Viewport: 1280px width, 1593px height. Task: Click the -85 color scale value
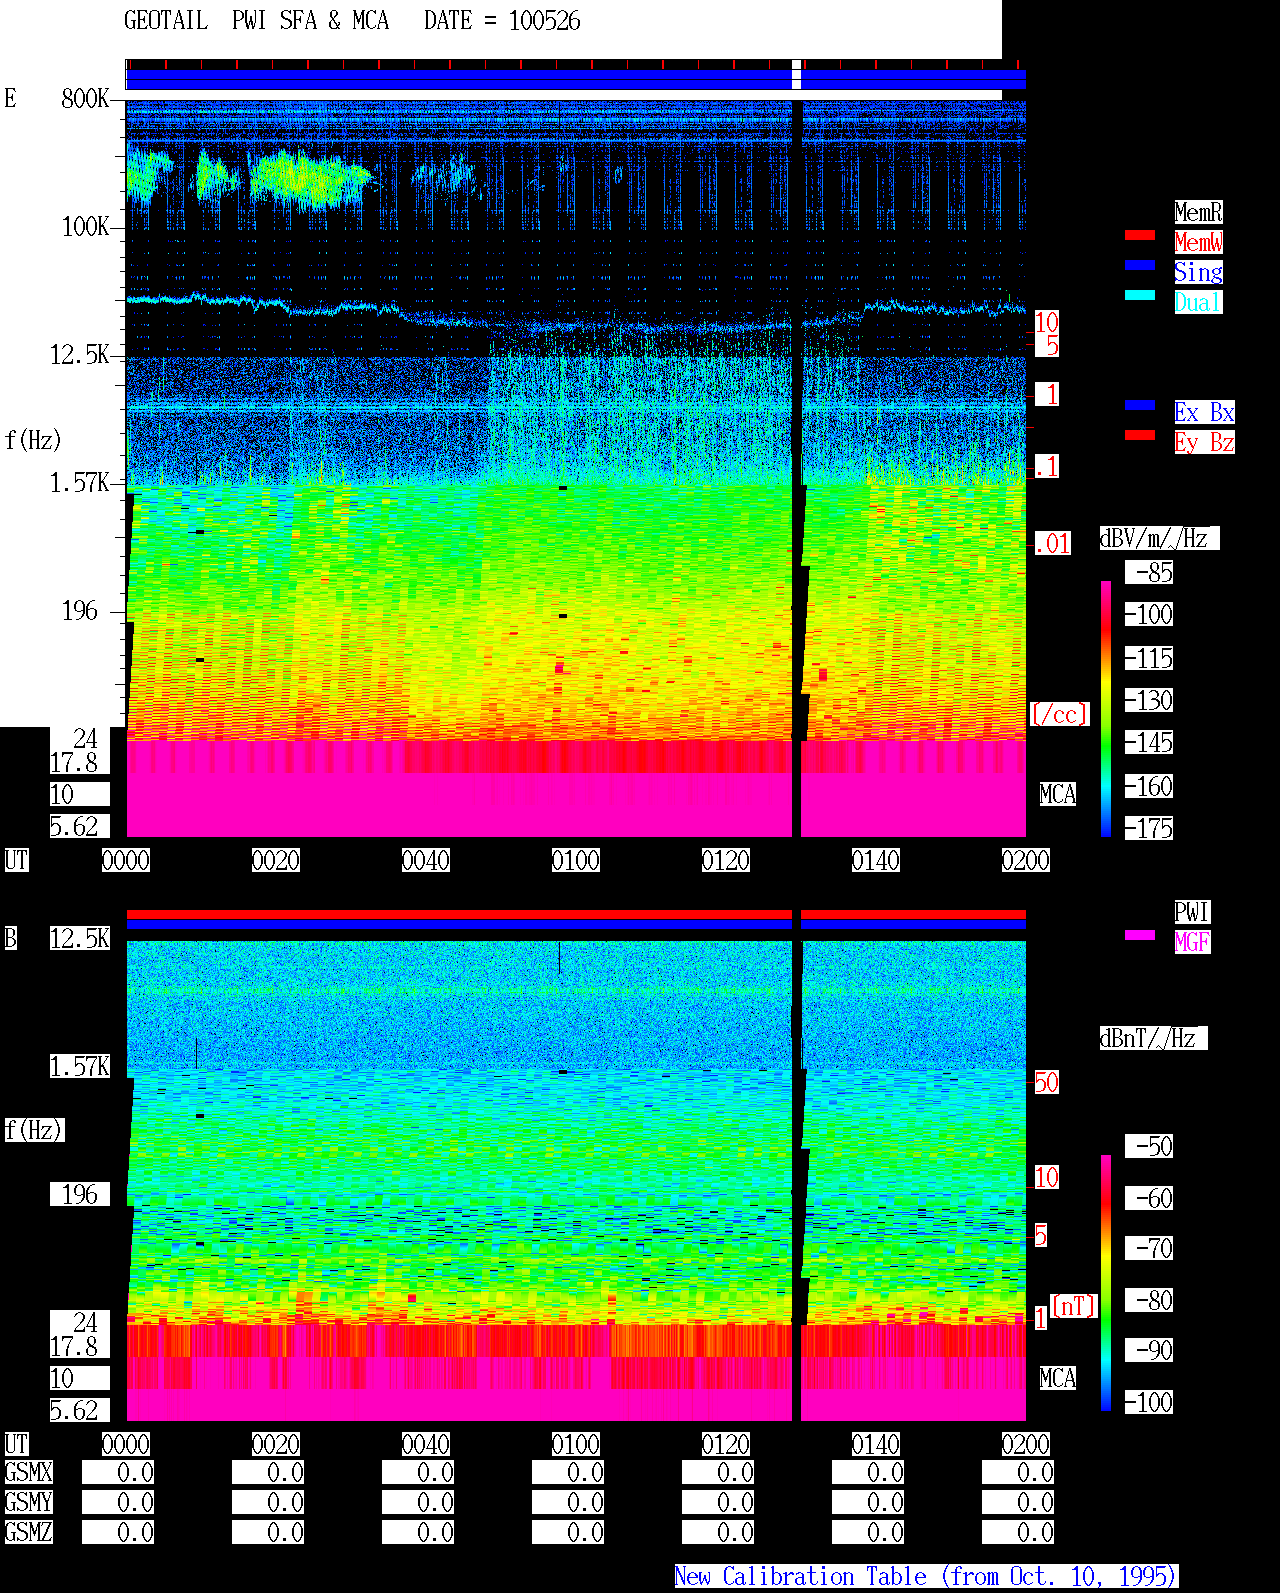pos(1149,573)
